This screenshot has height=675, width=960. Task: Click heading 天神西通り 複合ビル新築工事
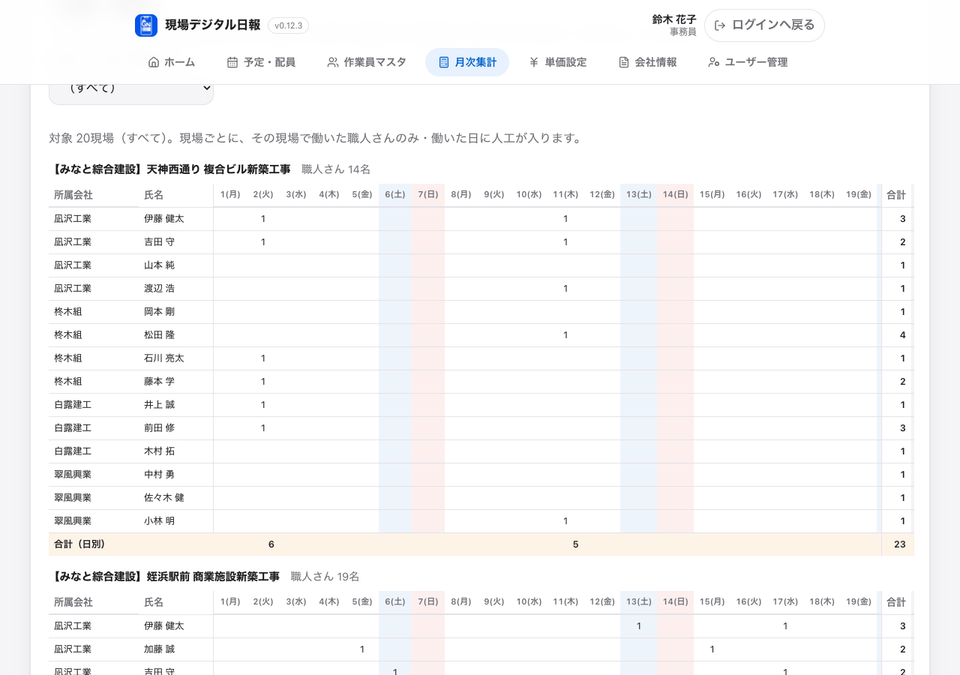click(219, 169)
